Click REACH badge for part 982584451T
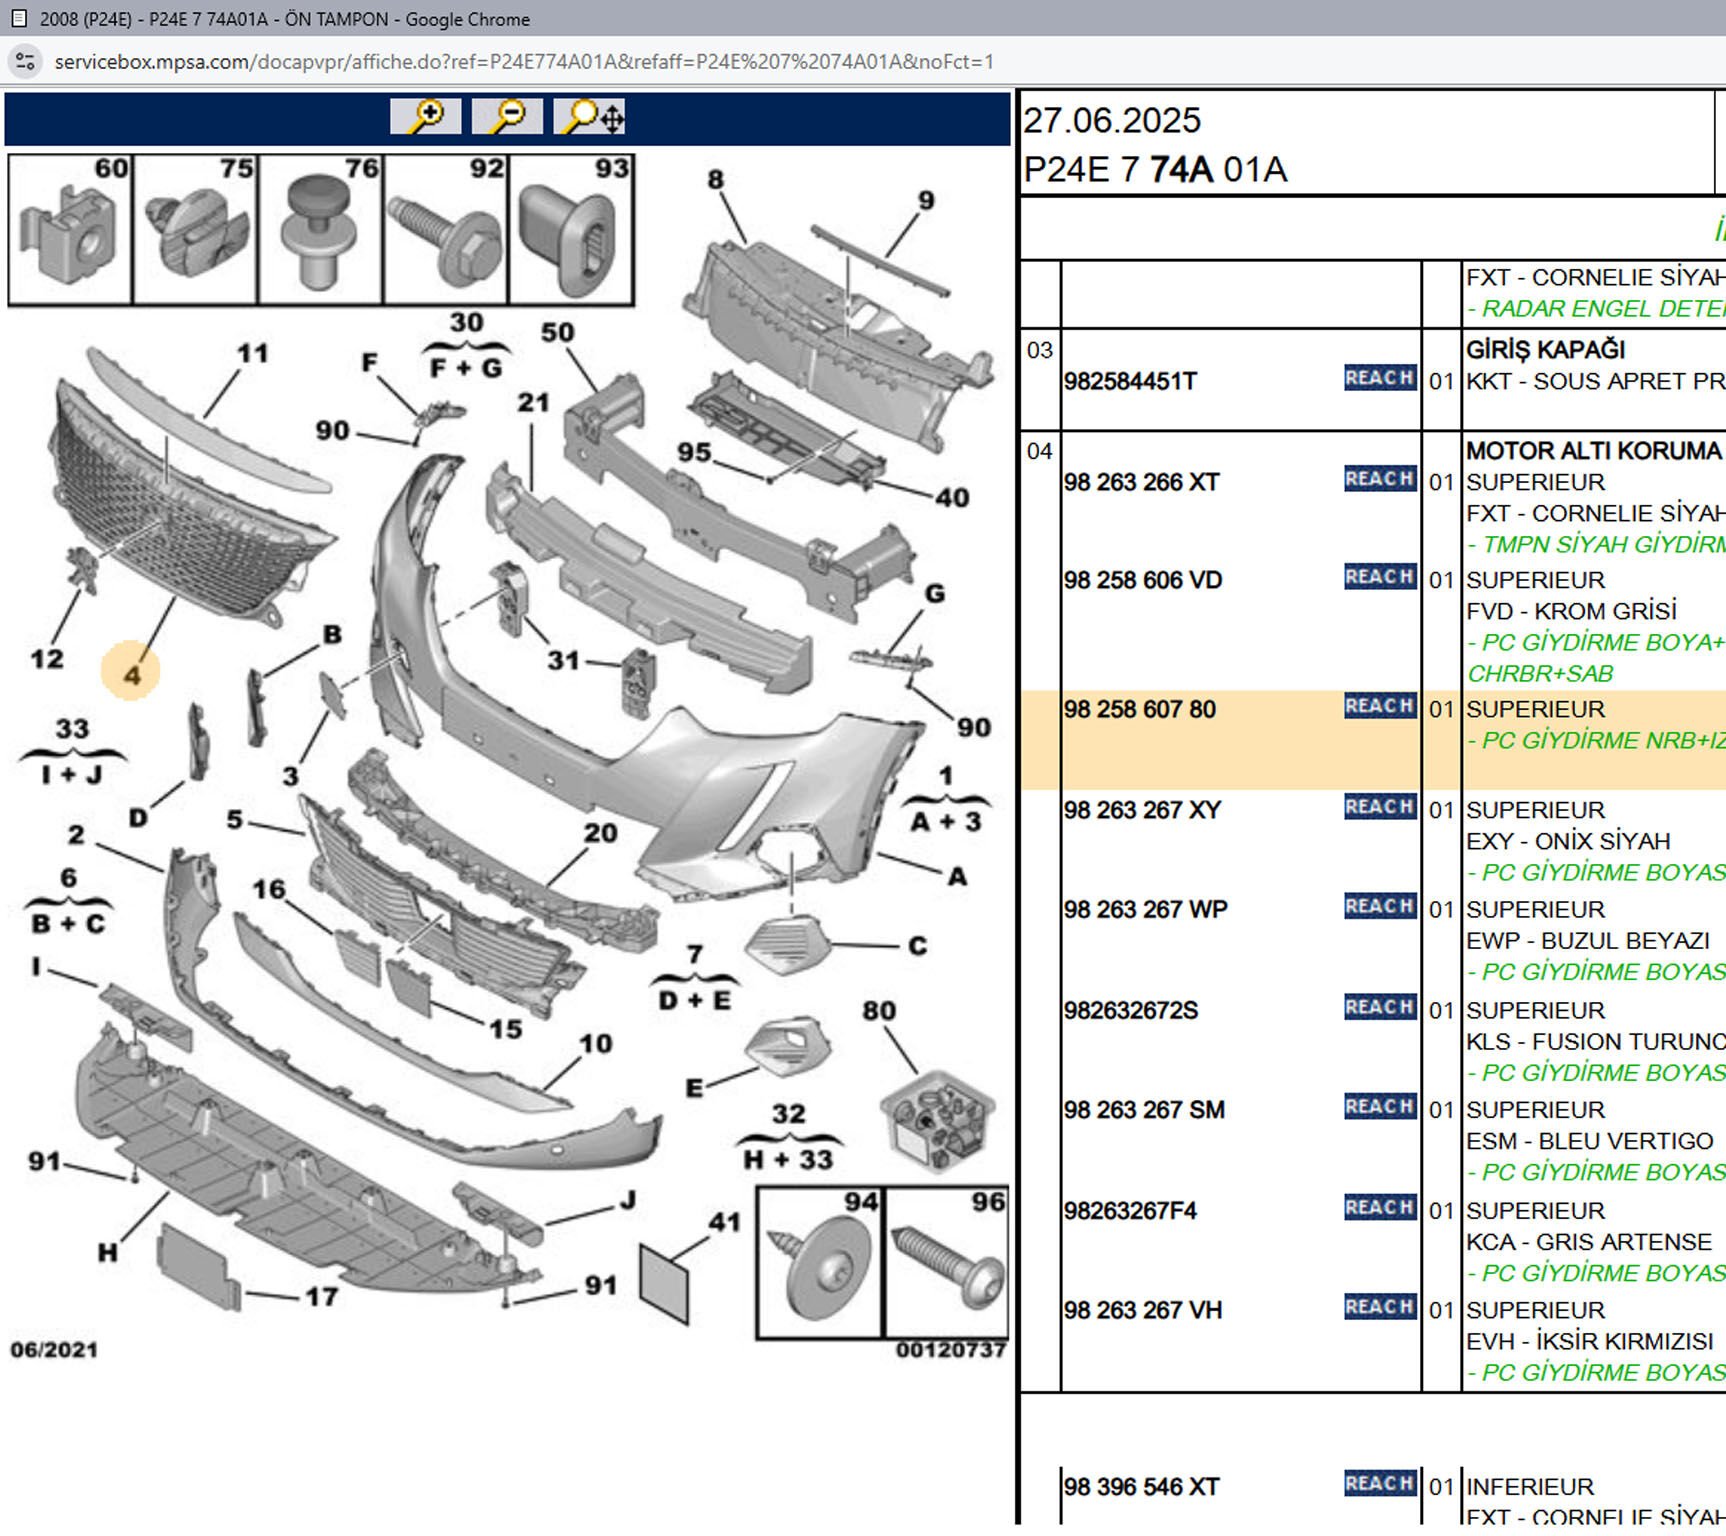 (1379, 378)
